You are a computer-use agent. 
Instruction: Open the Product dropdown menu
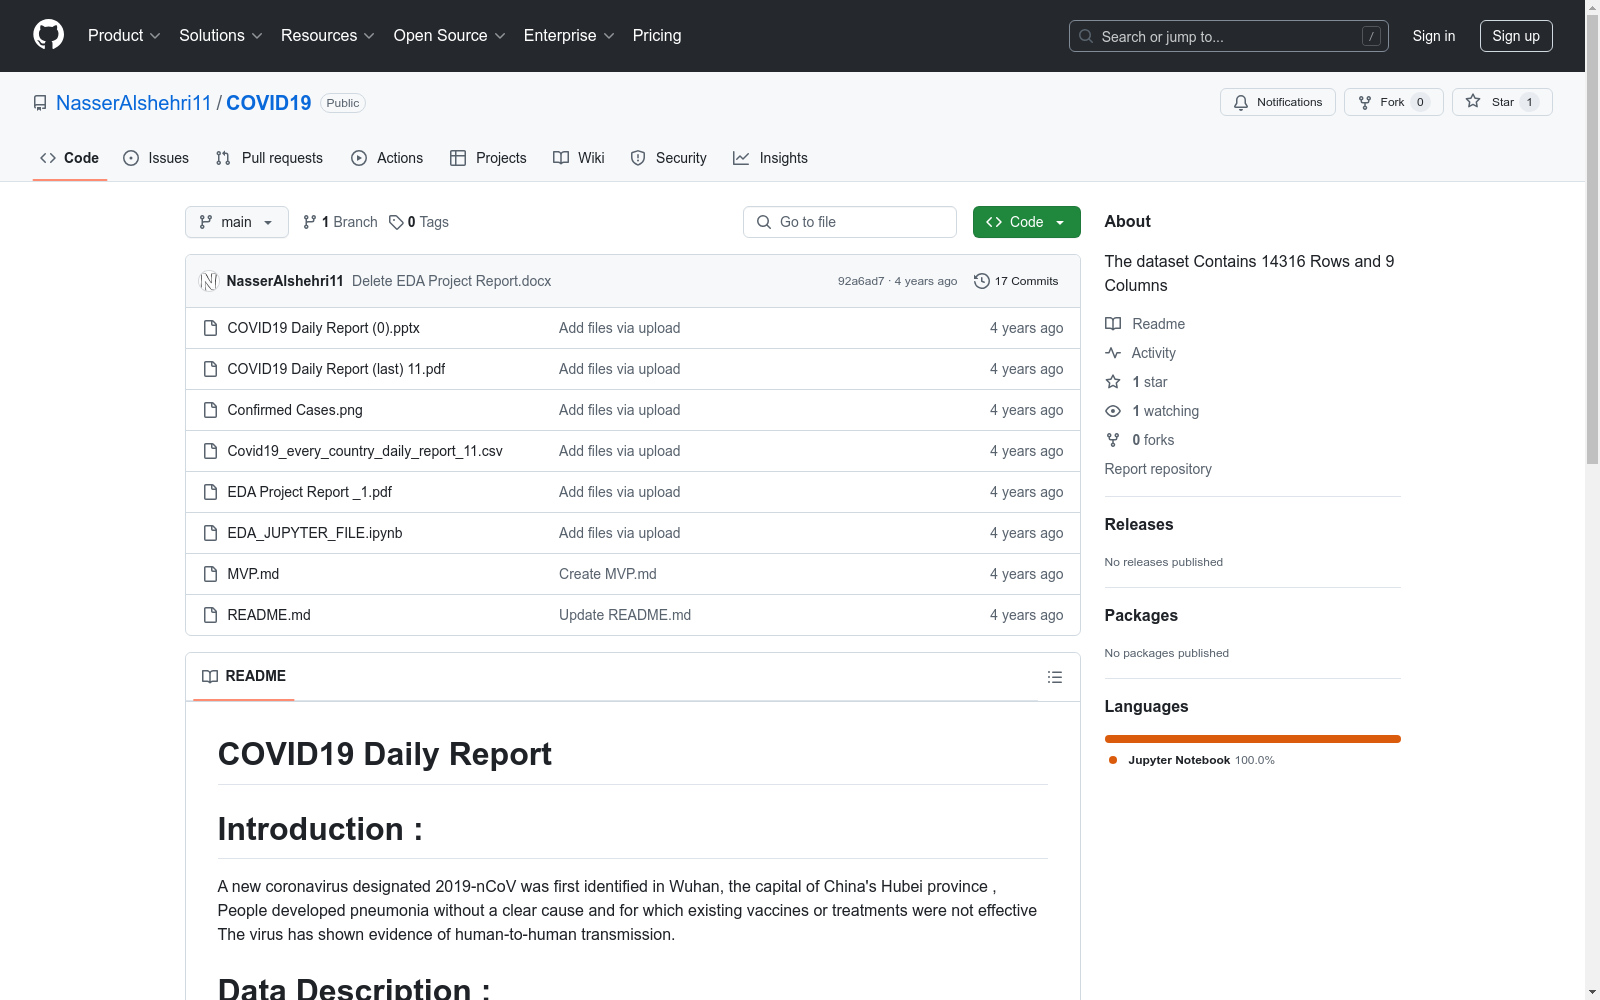click(124, 36)
